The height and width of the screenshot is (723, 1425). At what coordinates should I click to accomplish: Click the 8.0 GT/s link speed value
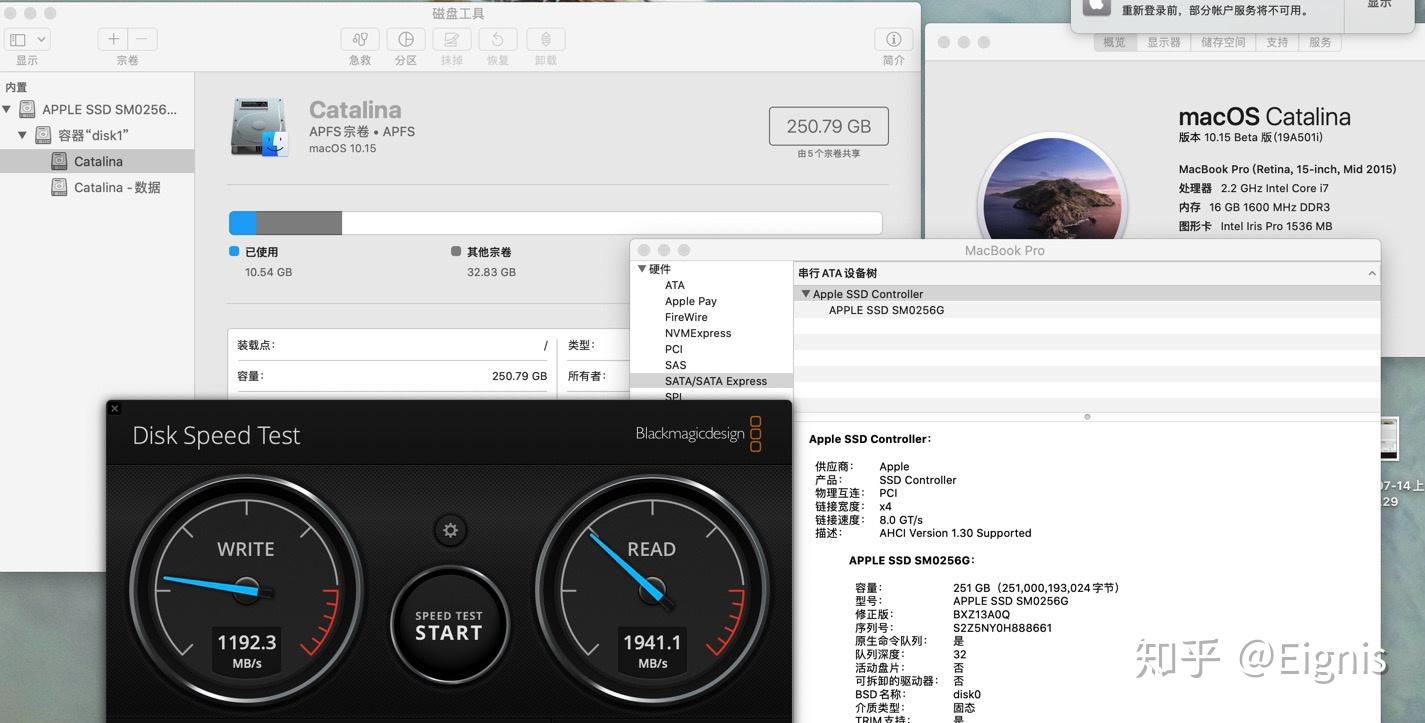pyautogui.click(x=901, y=520)
